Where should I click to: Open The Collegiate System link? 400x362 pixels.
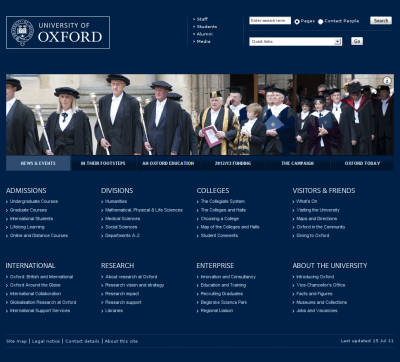click(223, 201)
